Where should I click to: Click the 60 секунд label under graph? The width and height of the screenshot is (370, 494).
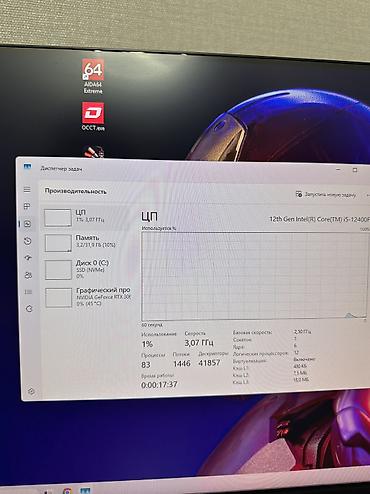[152, 325]
